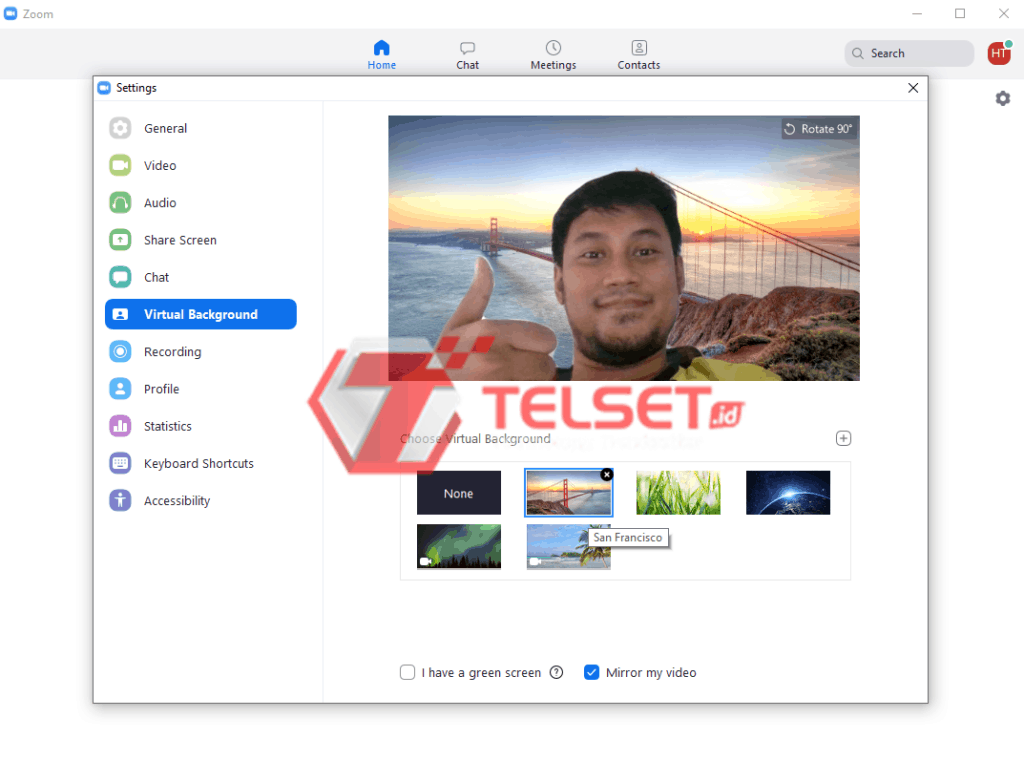The image size is (1024, 761).
Task: Switch to Audio settings
Action: pyautogui.click(x=160, y=203)
